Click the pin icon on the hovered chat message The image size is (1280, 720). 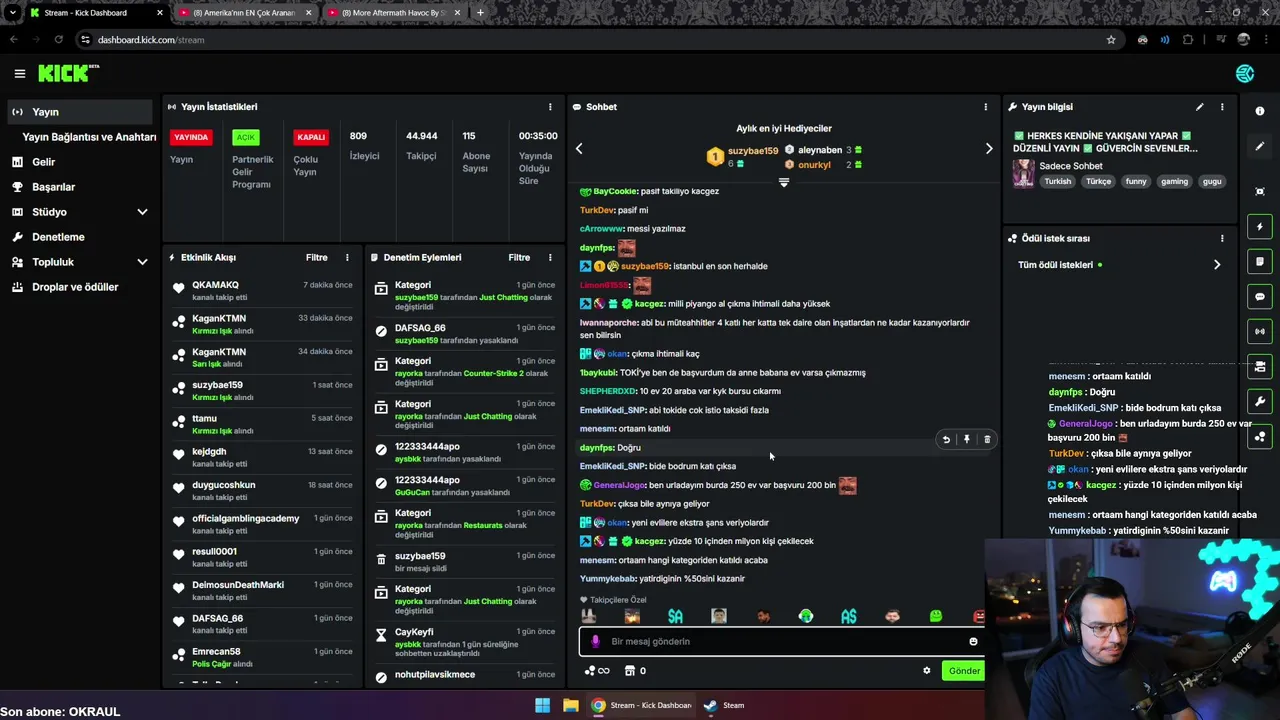coord(966,439)
